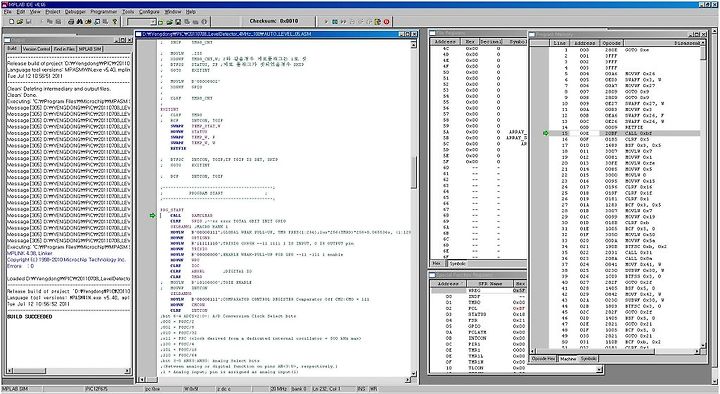
Task: Click SFR Name column header
Action: click(490, 284)
